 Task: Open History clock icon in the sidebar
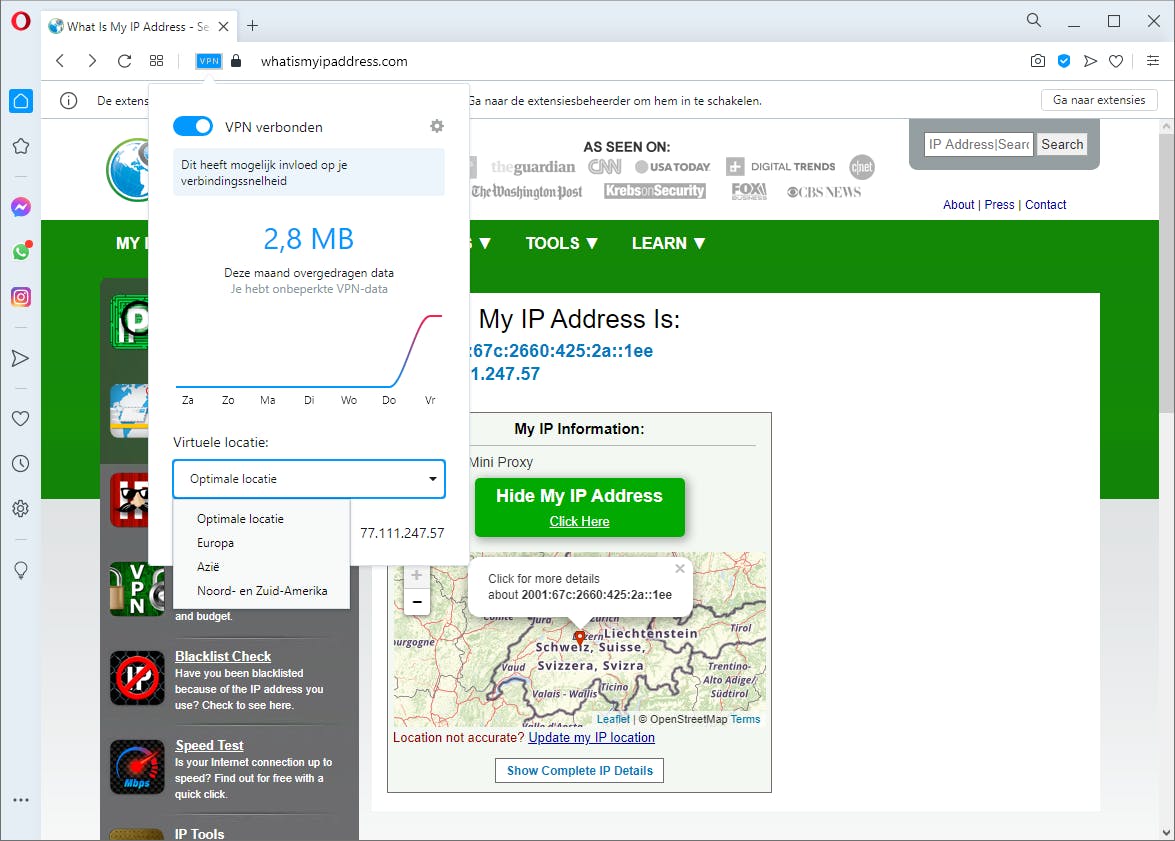click(21, 463)
